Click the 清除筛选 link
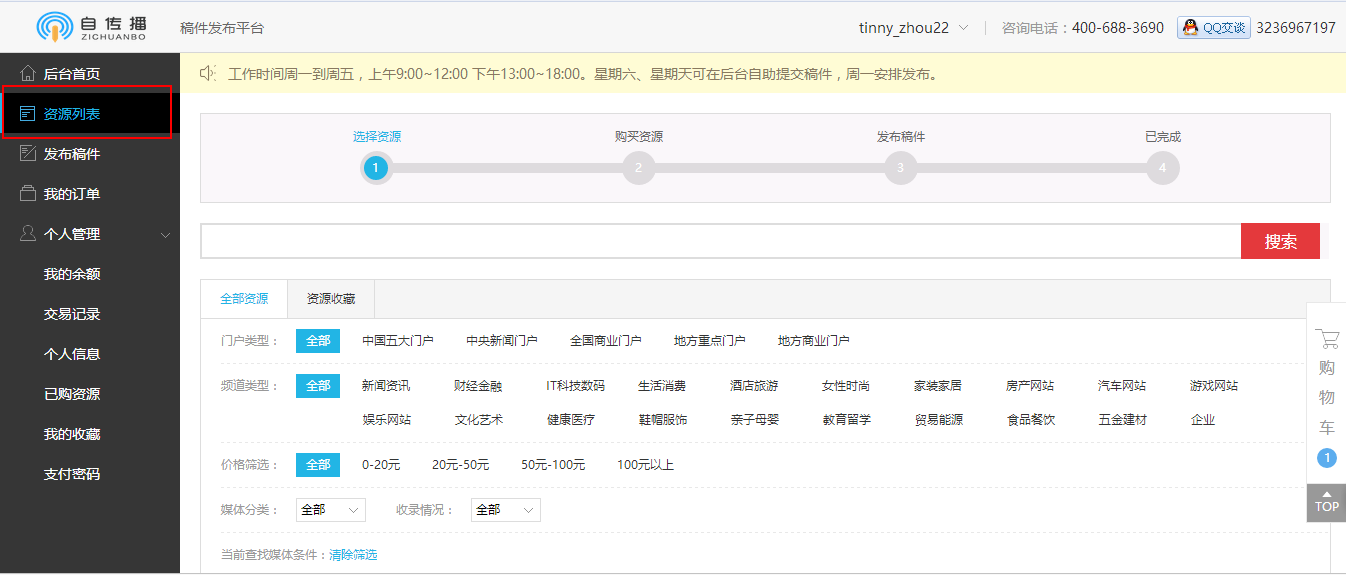The width and height of the screenshot is (1346, 575). click(x=353, y=555)
